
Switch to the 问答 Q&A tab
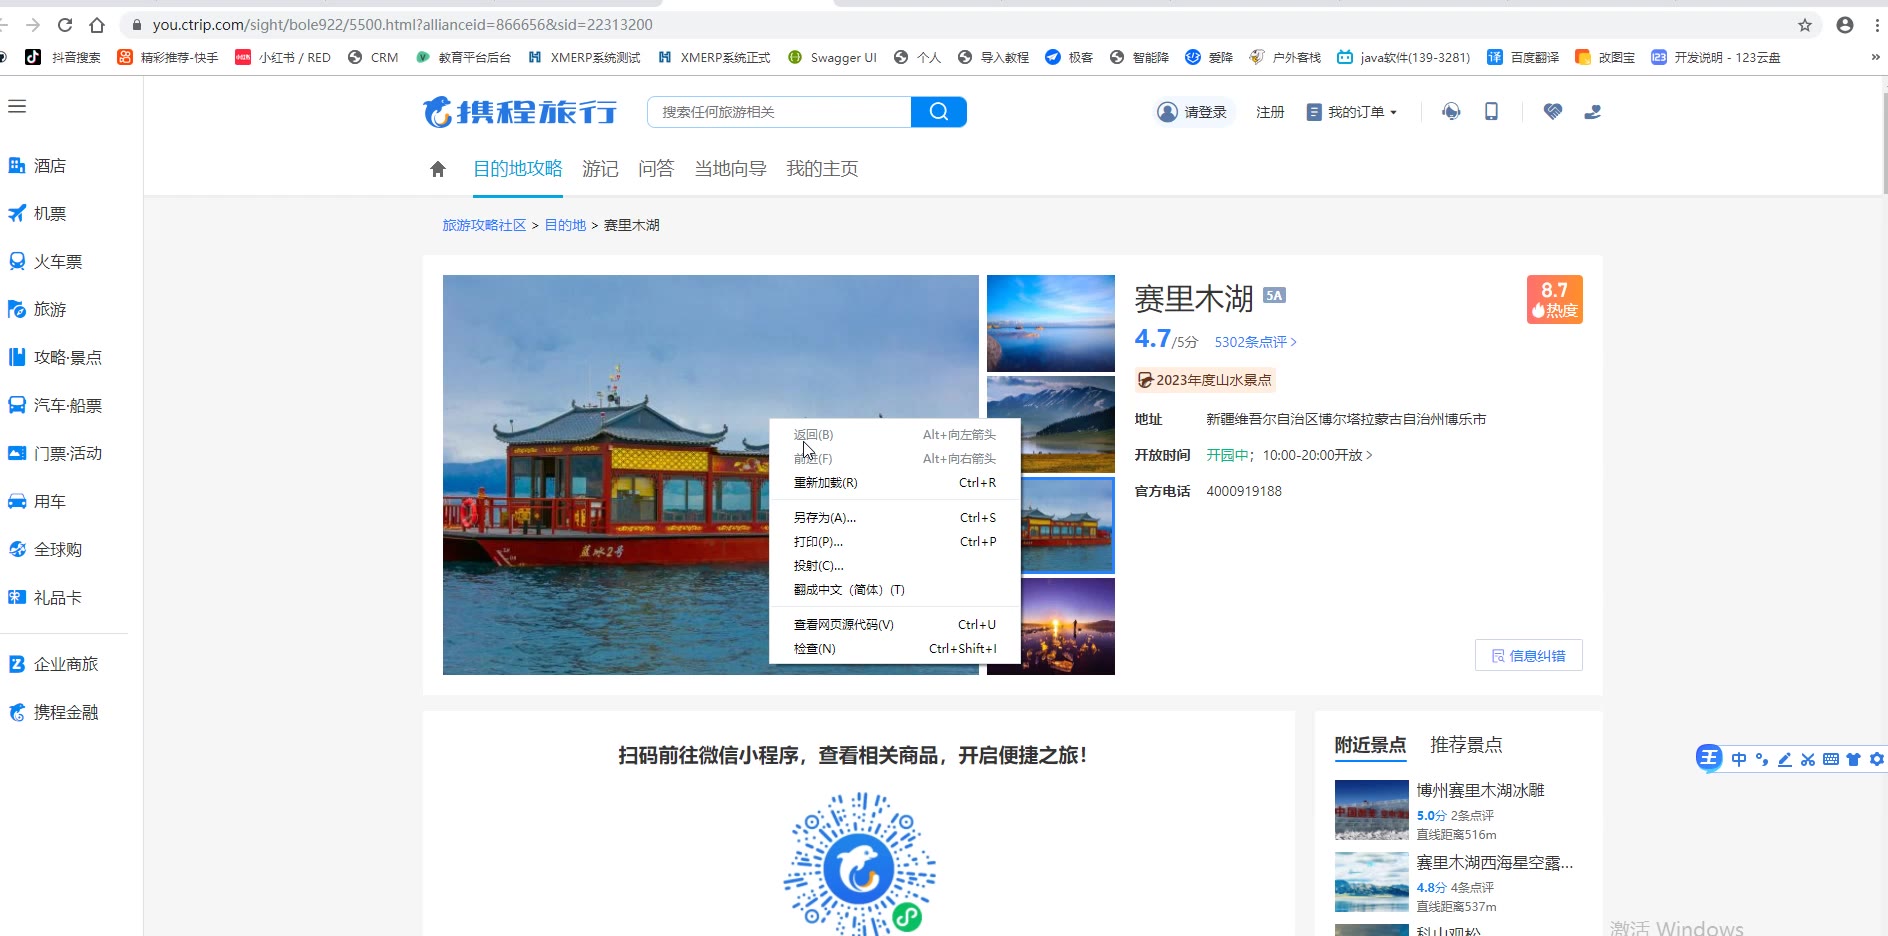pyautogui.click(x=656, y=169)
